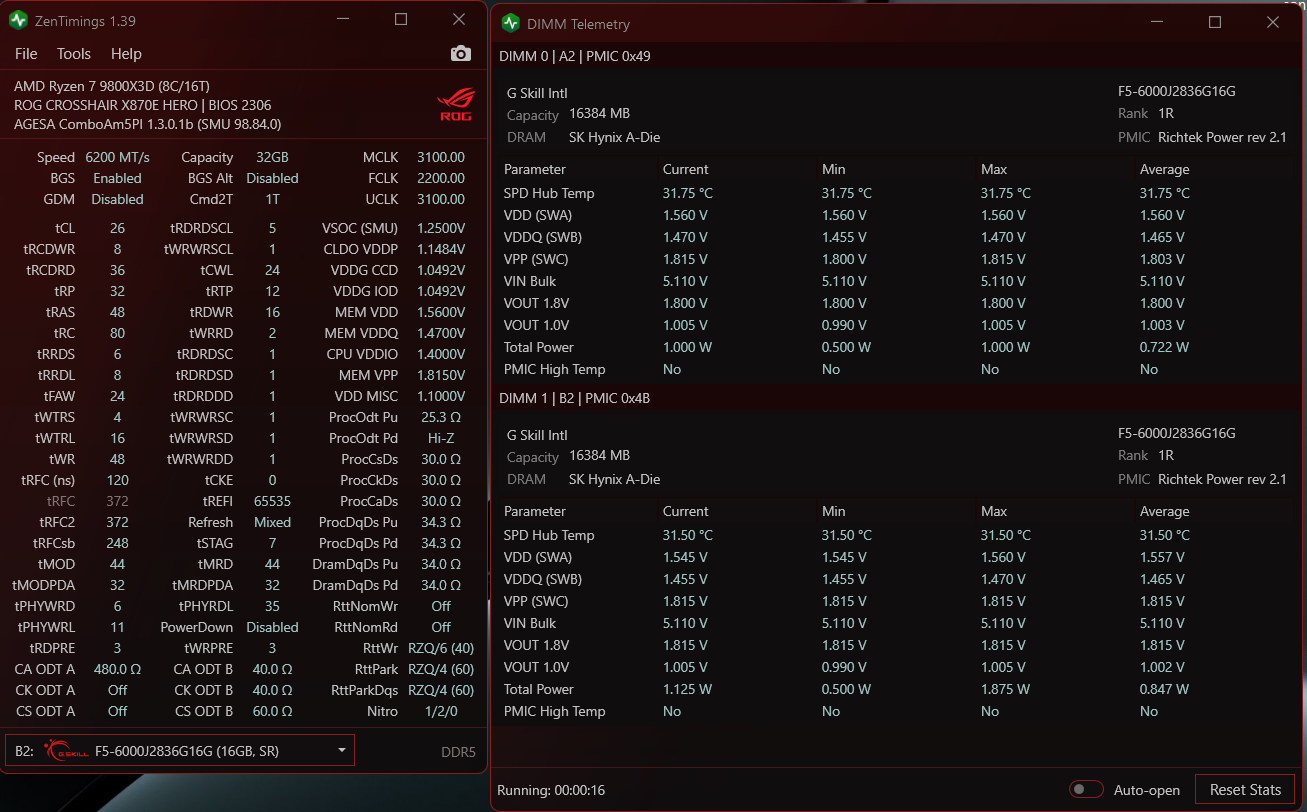Click the DIMM 1 "Max" column header

click(993, 511)
